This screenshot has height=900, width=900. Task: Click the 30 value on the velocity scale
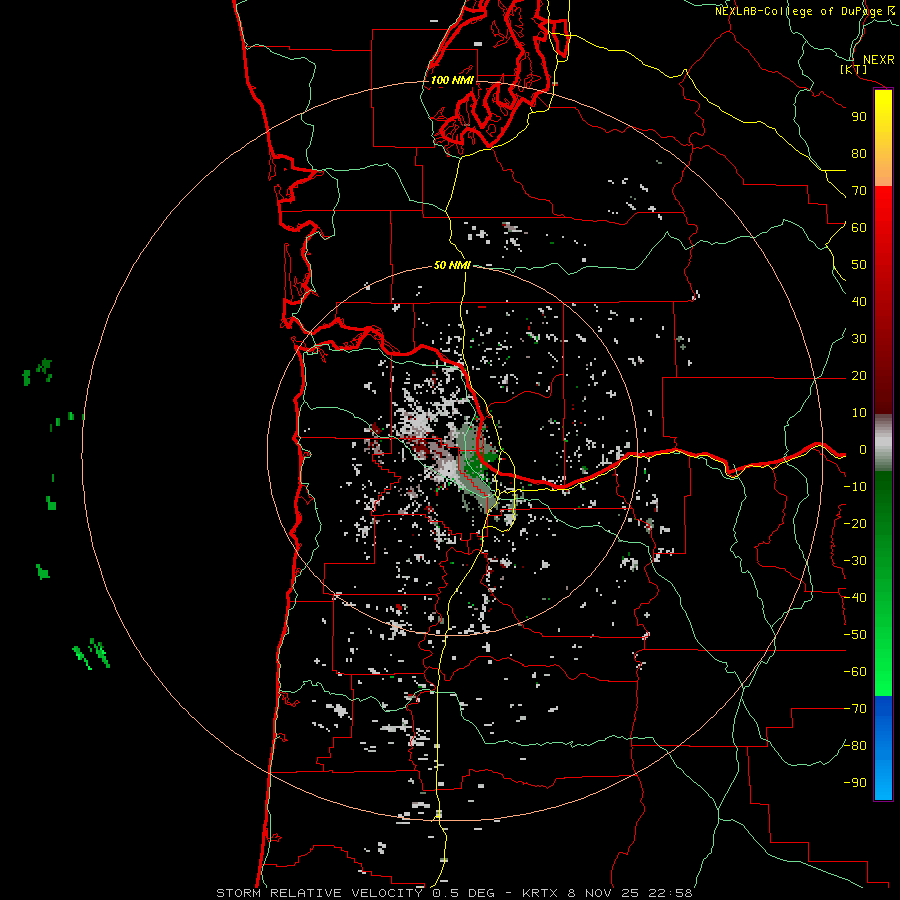[x=859, y=339]
